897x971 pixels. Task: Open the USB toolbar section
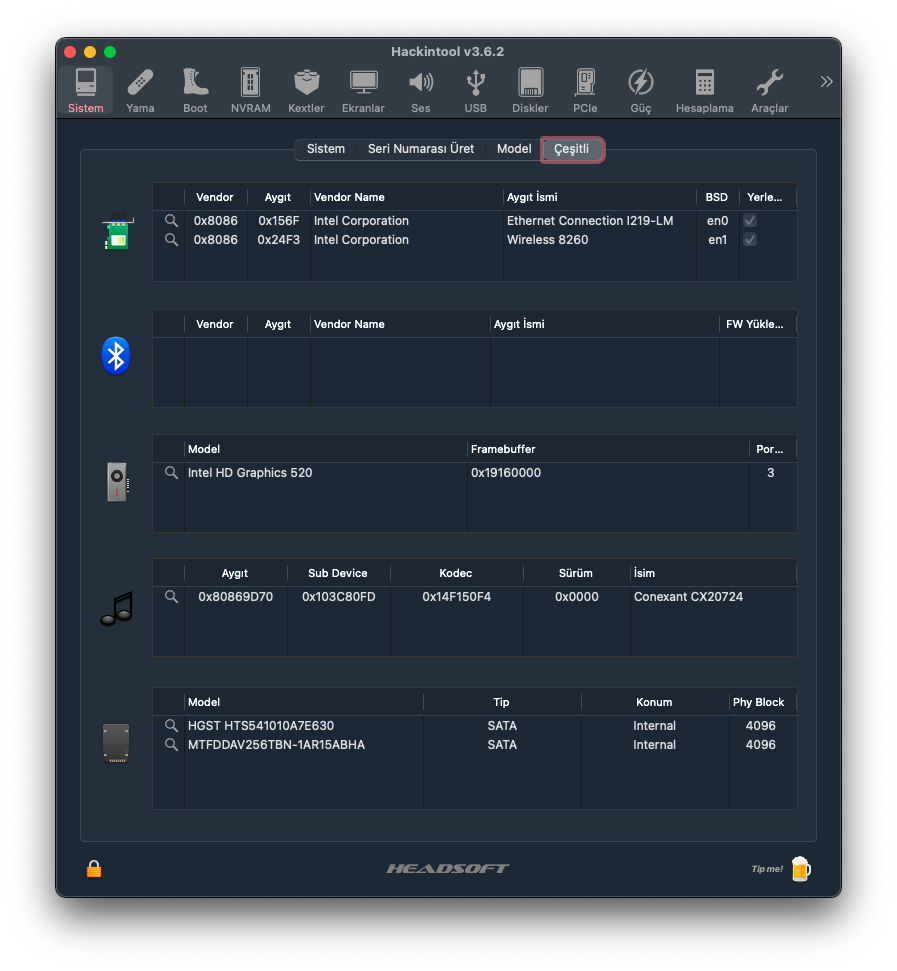[x=476, y=90]
